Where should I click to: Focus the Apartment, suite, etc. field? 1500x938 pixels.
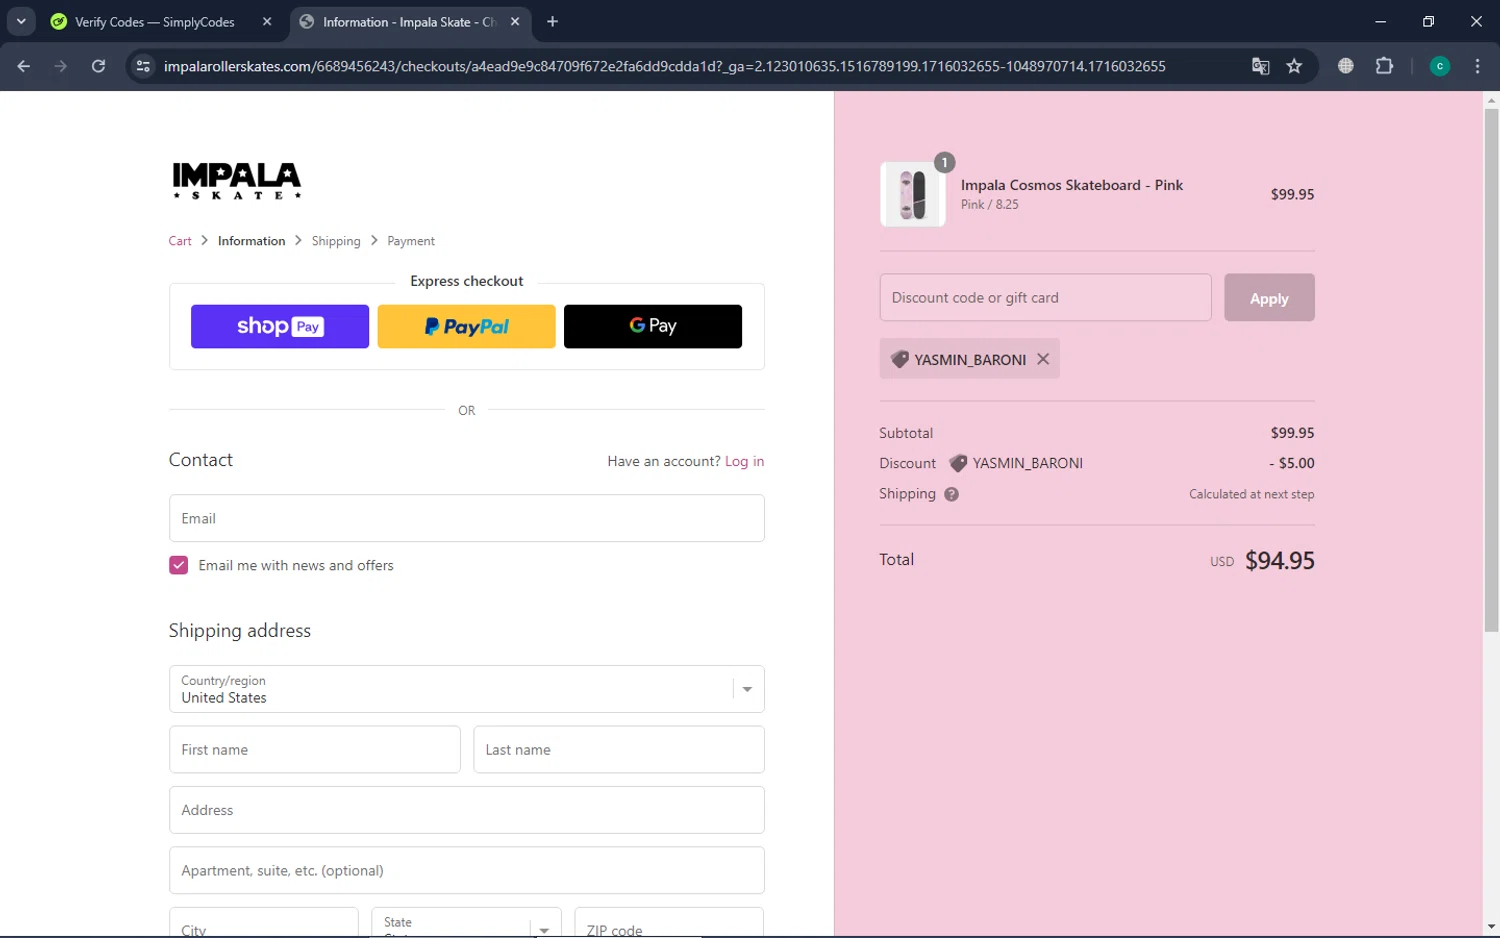[x=467, y=870]
